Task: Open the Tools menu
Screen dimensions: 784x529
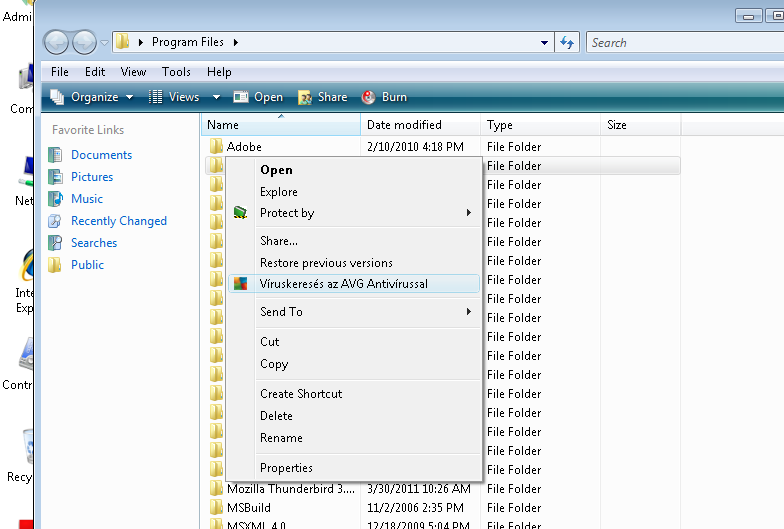Action: (x=176, y=72)
